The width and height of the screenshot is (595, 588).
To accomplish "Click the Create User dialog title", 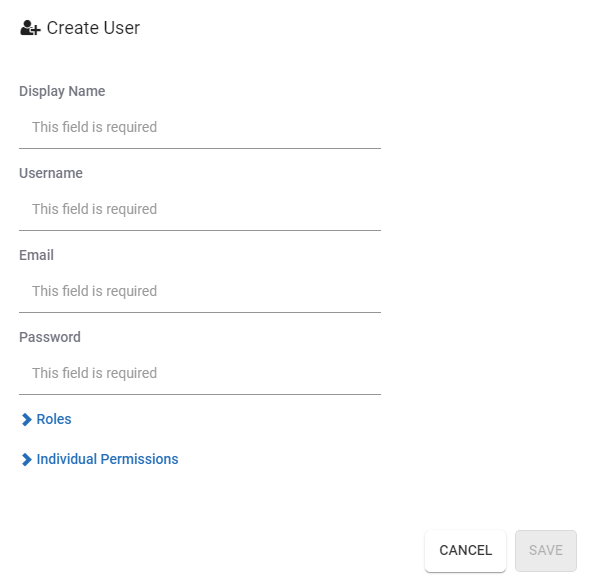I will coord(93,28).
